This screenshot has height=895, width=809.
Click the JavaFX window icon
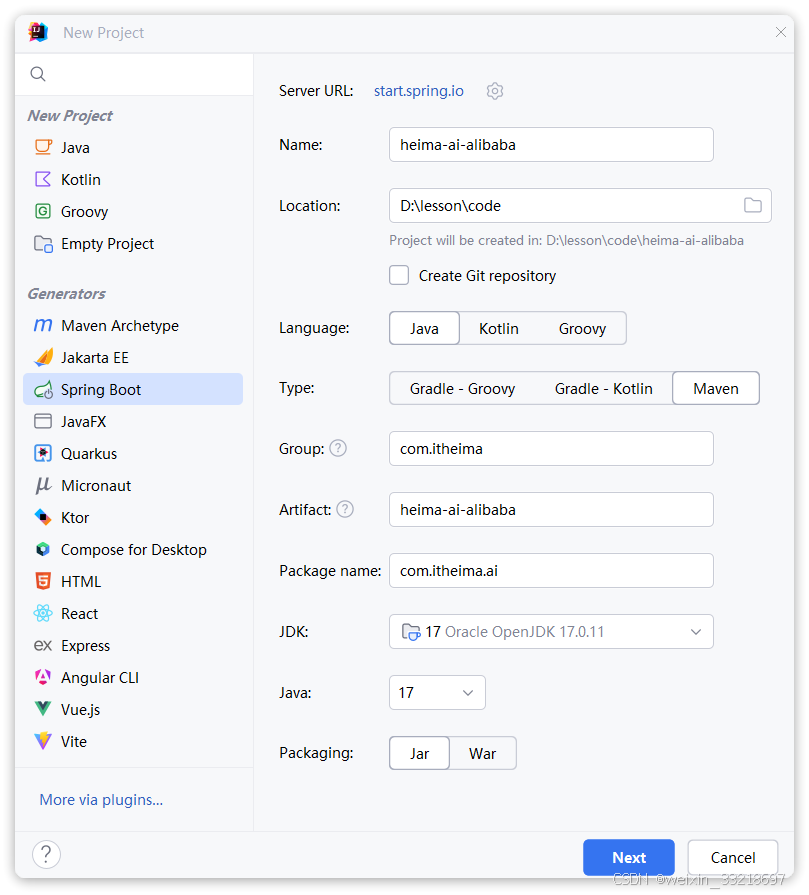coord(43,421)
